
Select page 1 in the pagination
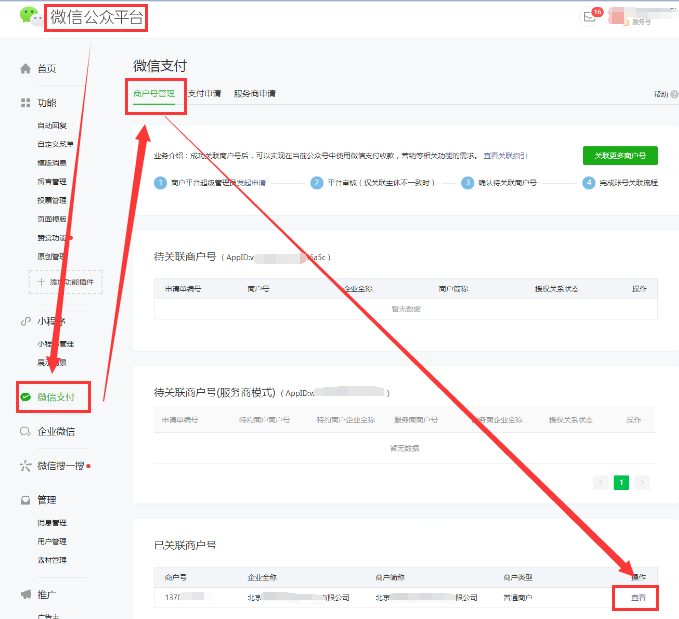click(x=621, y=482)
